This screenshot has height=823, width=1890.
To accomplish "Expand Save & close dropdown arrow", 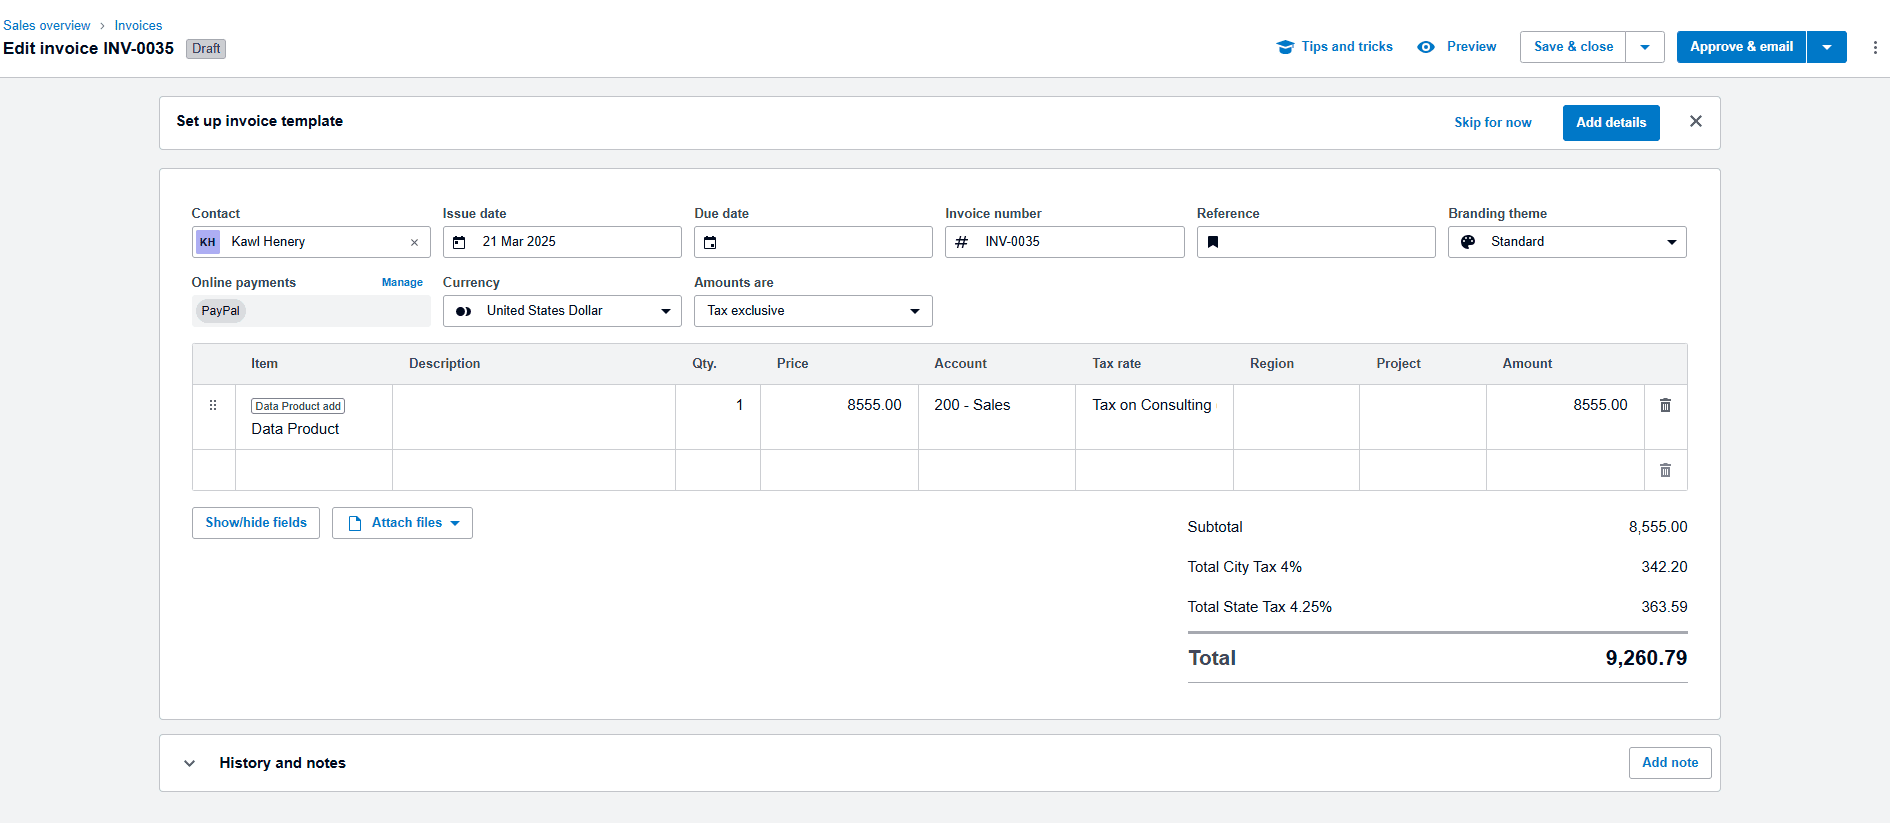I will coord(1645,47).
